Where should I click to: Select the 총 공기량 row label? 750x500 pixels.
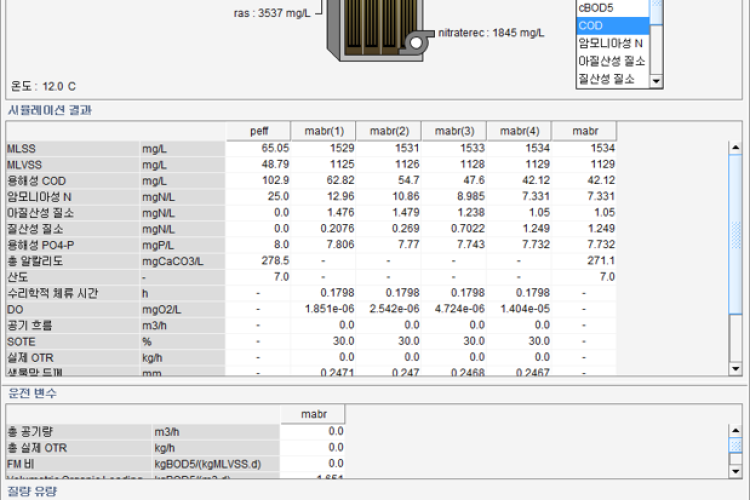pyautogui.click(x=79, y=432)
